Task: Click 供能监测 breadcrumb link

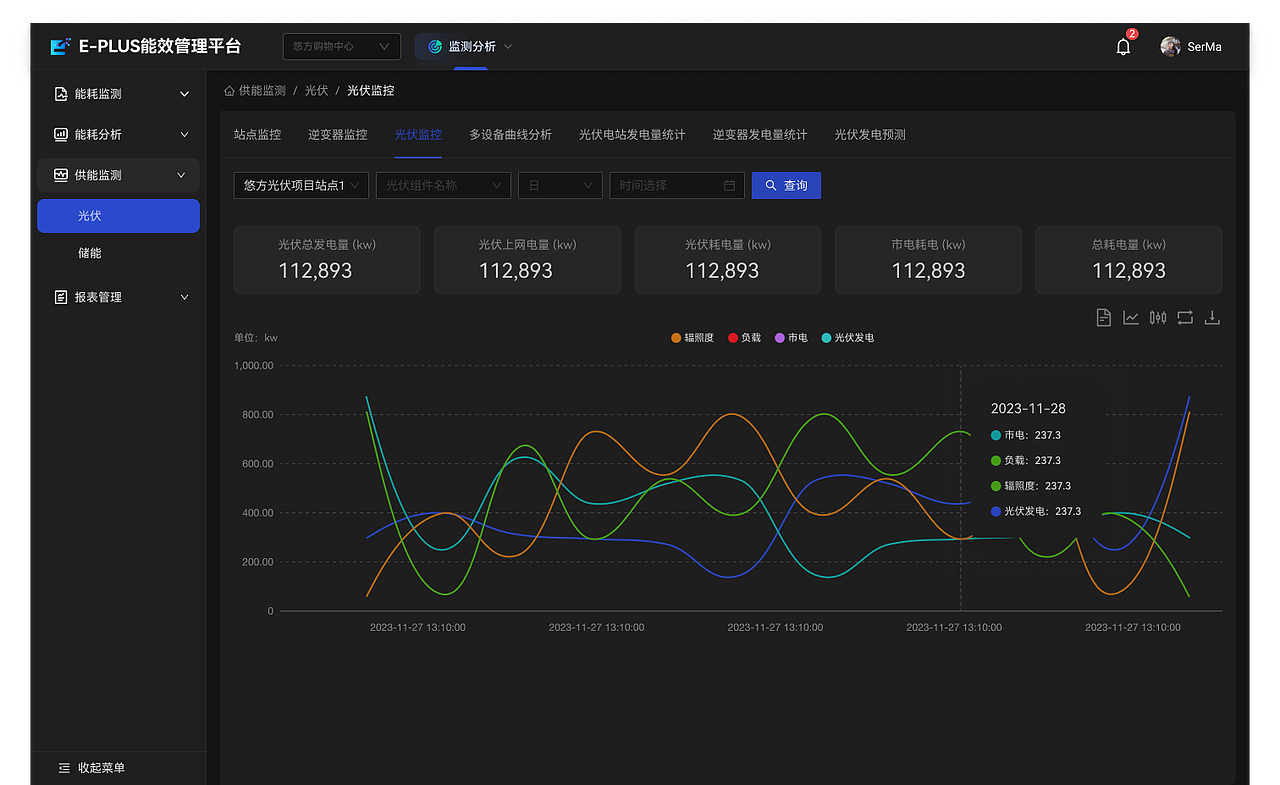Action: point(262,90)
